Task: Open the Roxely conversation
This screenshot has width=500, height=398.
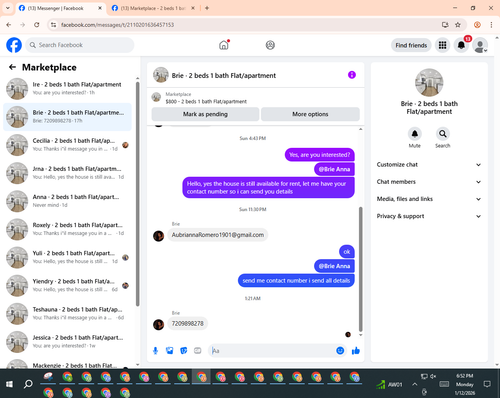Action: [x=67, y=229]
